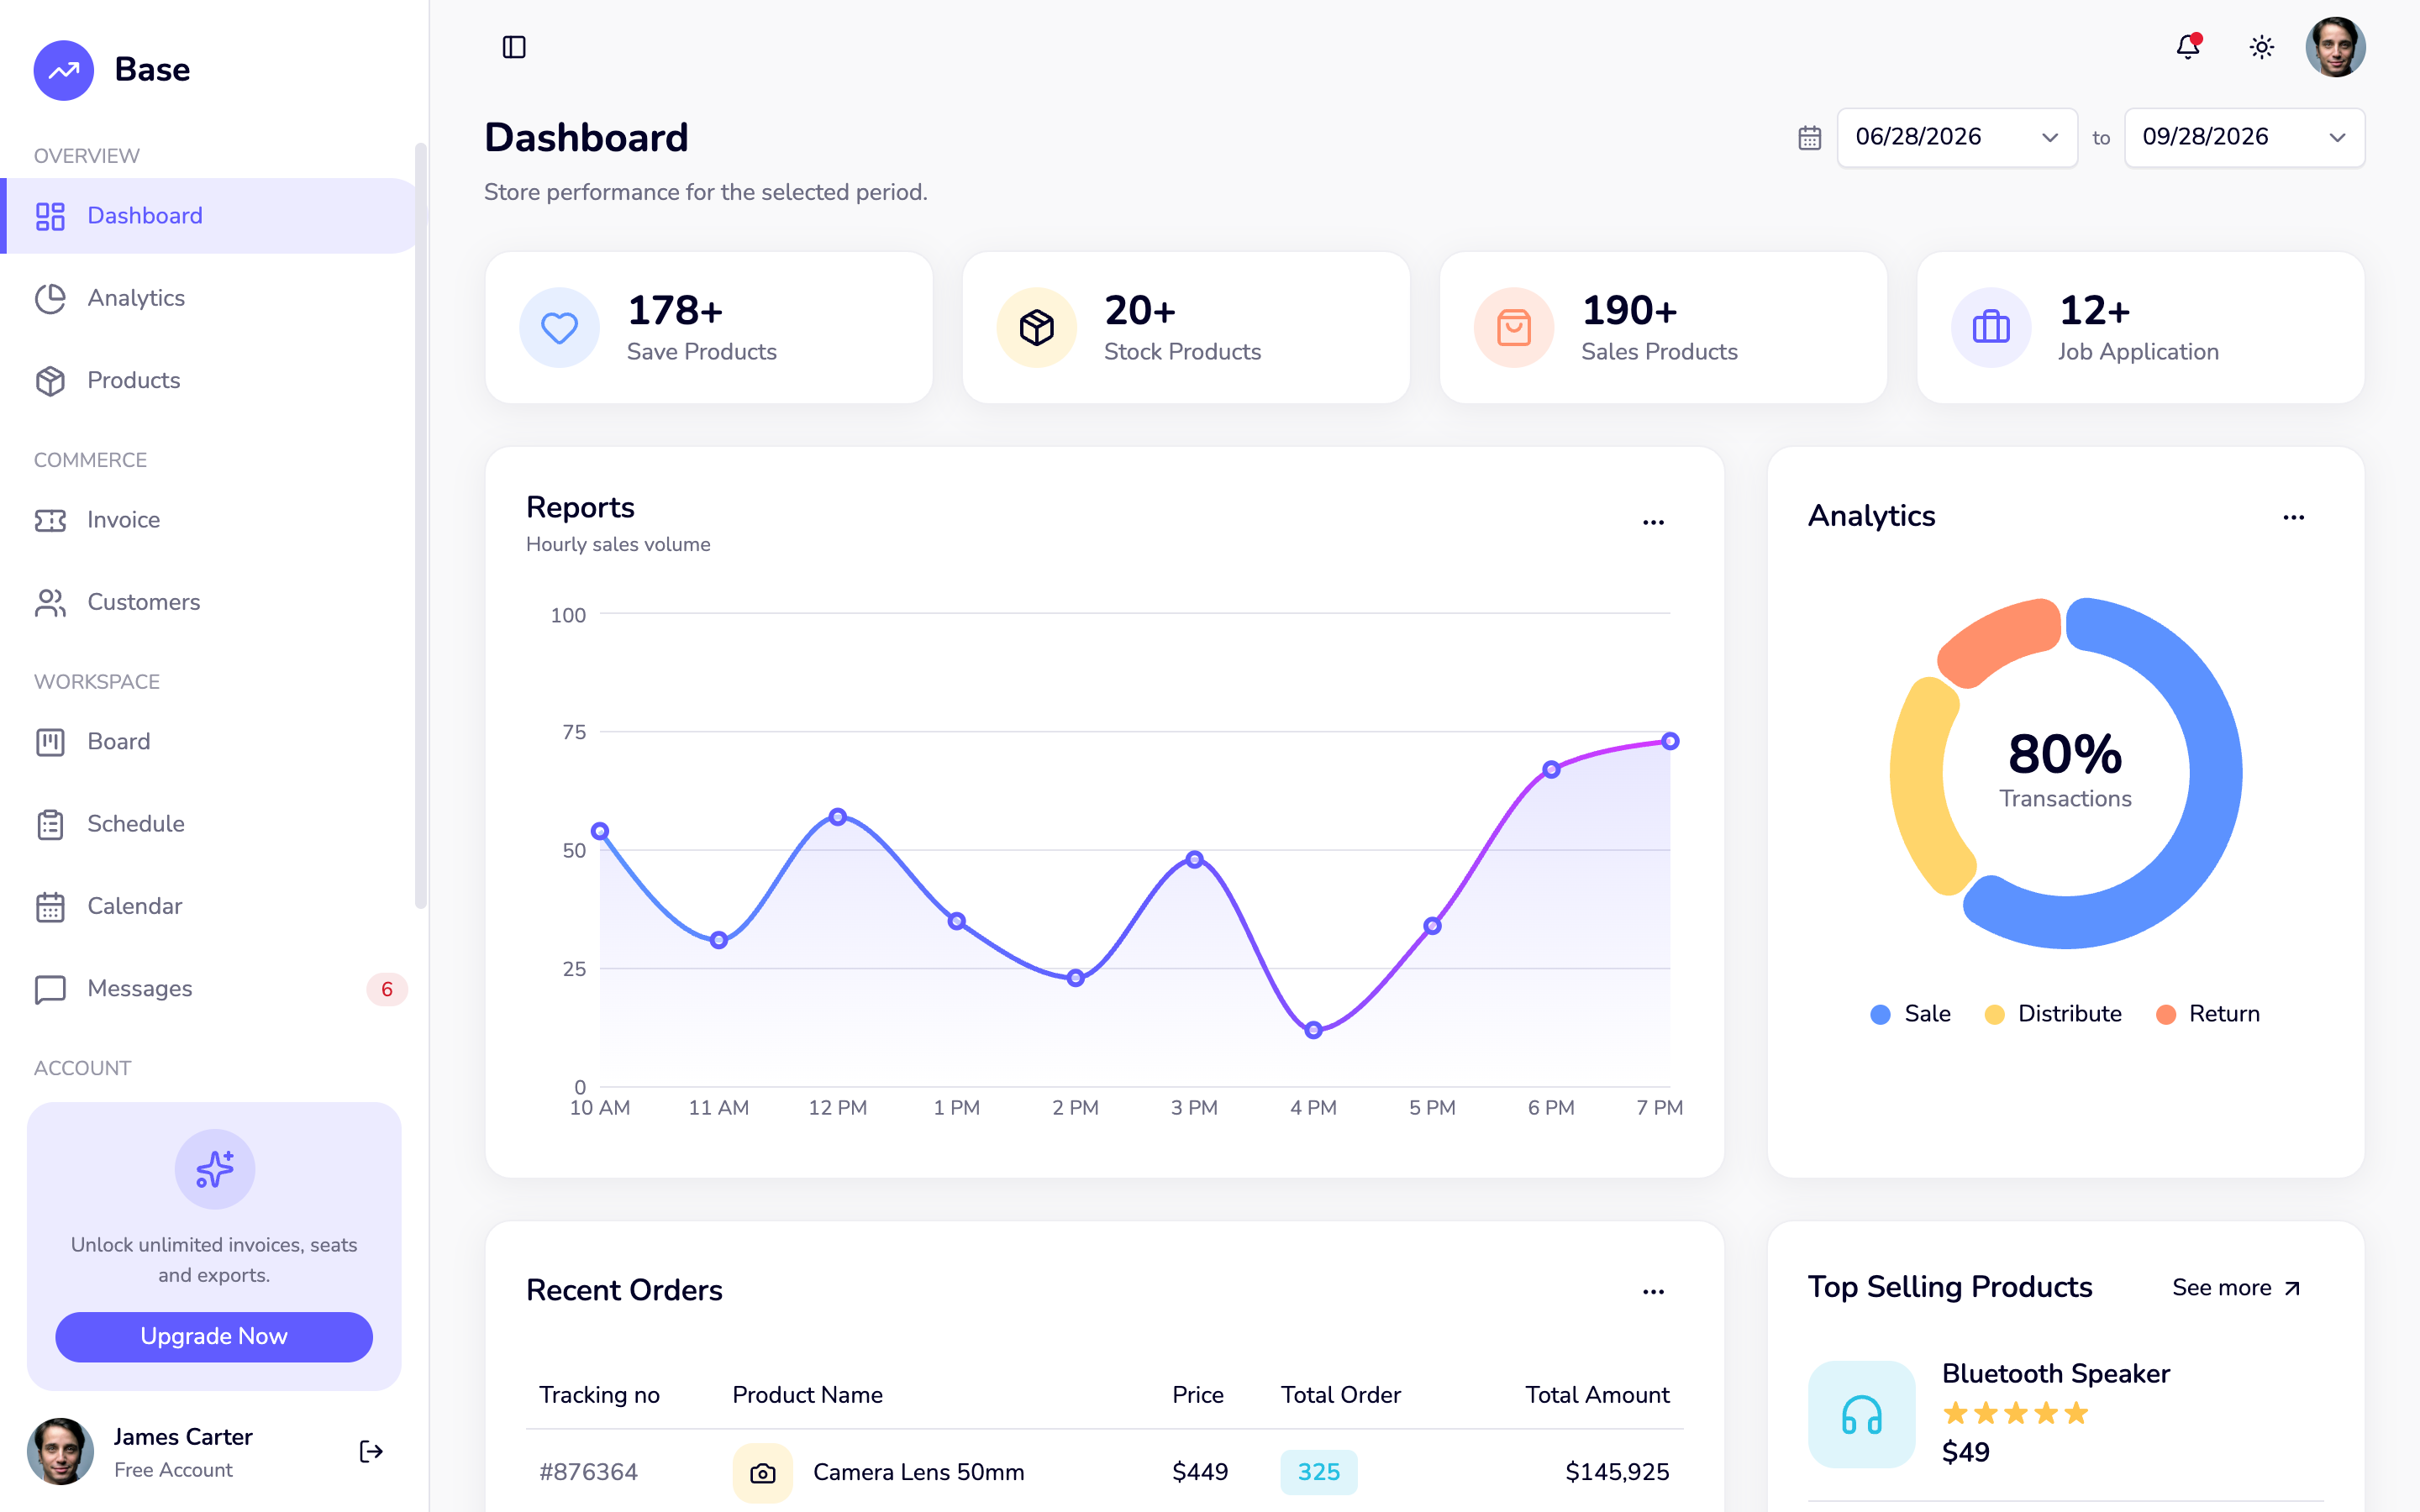The image size is (2420, 1512).
Task: Open the Recent Orders three-dot menu
Action: click(x=1653, y=1292)
